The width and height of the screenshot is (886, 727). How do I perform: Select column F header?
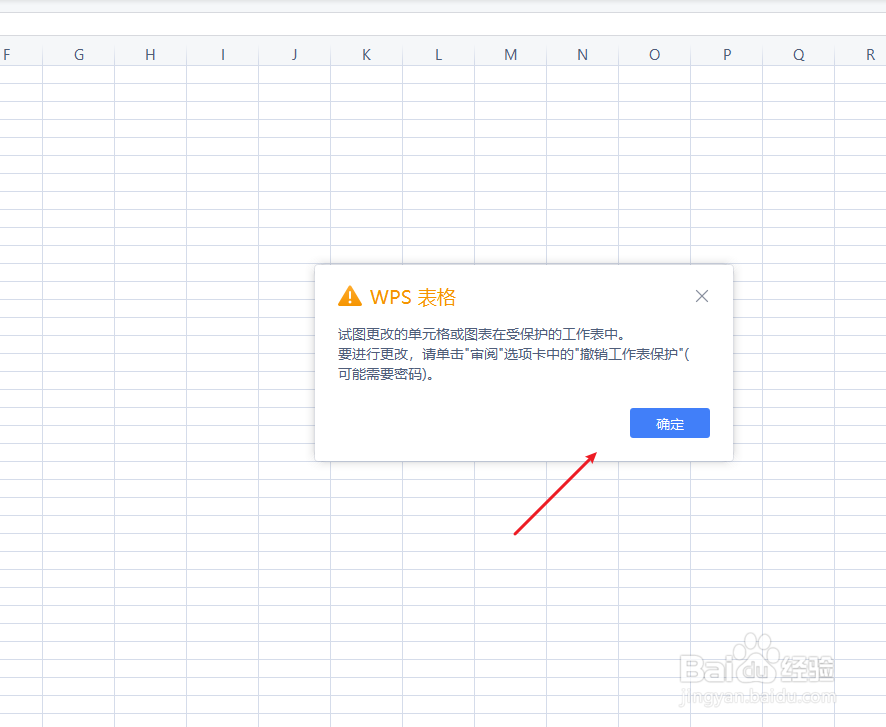(21, 55)
